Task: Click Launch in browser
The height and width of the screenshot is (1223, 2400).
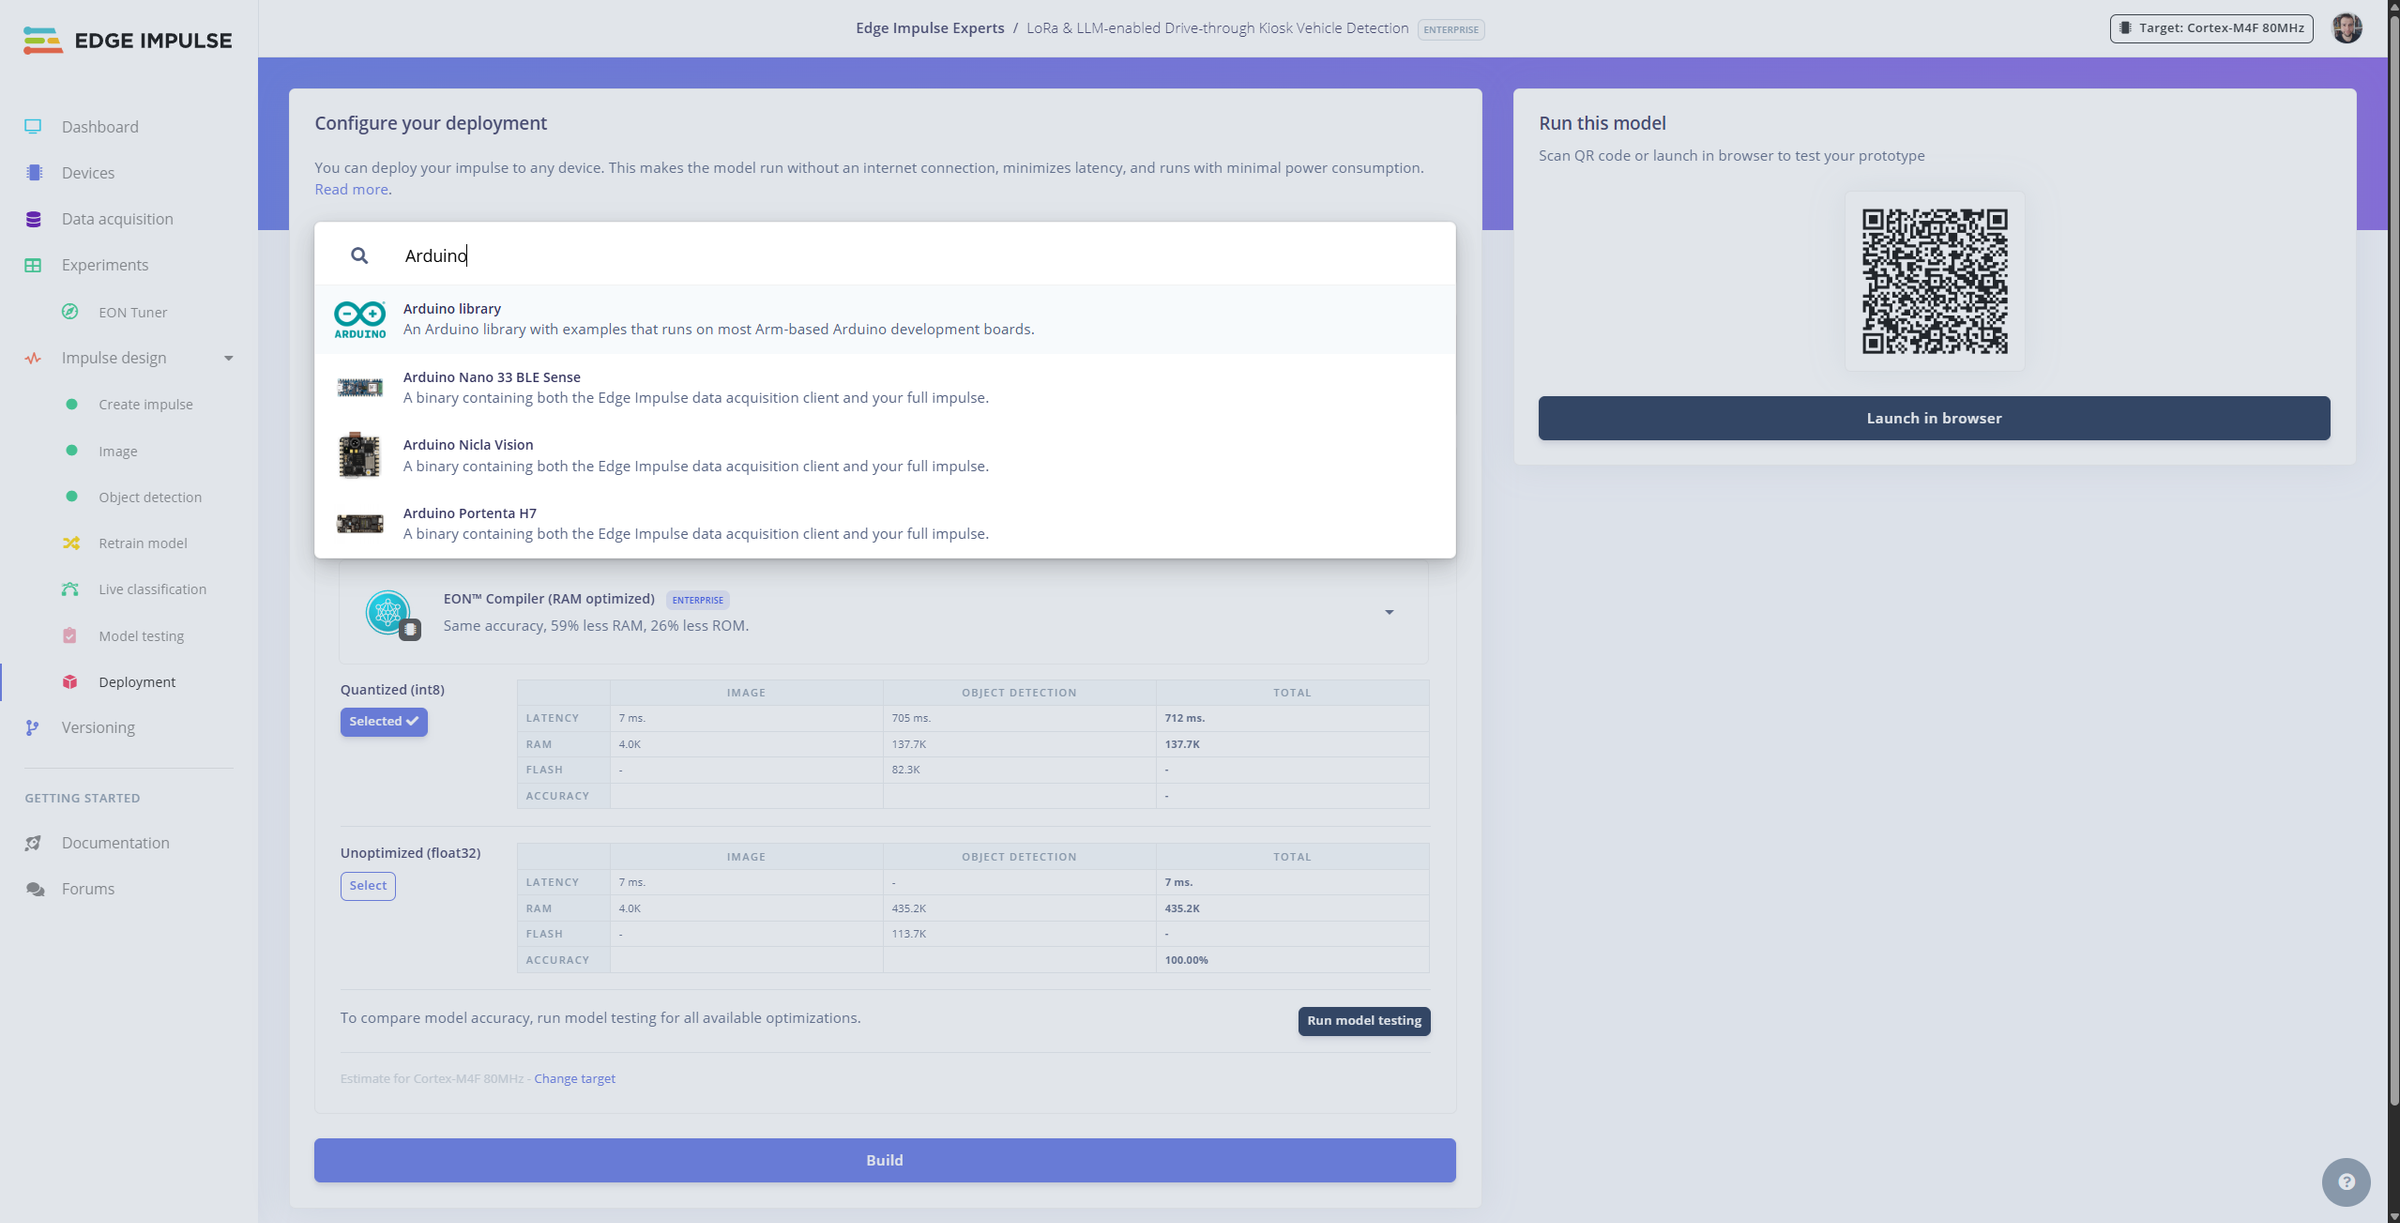Action: [x=1934, y=418]
